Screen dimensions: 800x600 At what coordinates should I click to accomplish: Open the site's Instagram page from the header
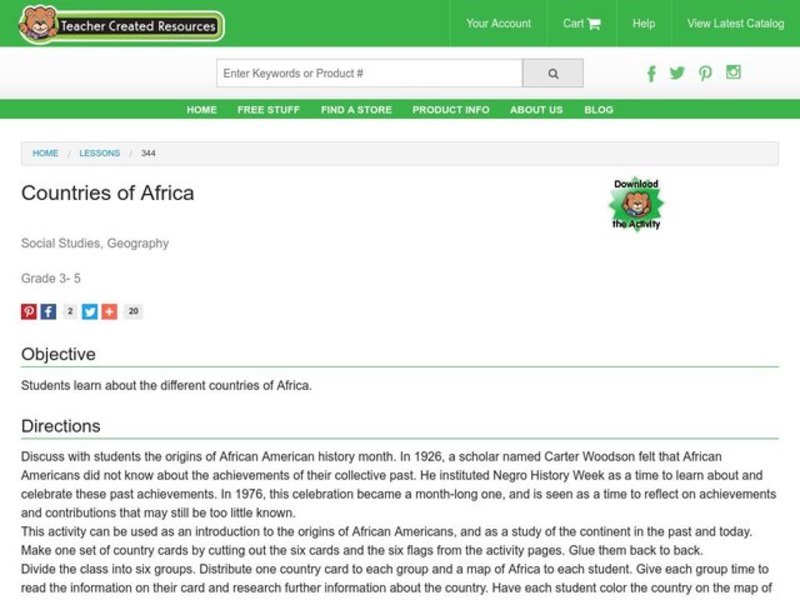pos(732,73)
